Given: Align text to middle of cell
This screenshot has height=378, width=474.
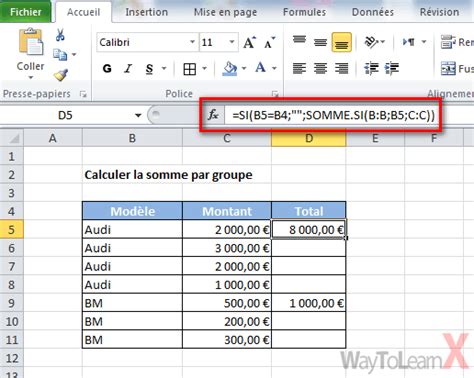Looking at the screenshot, I should 320,42.
